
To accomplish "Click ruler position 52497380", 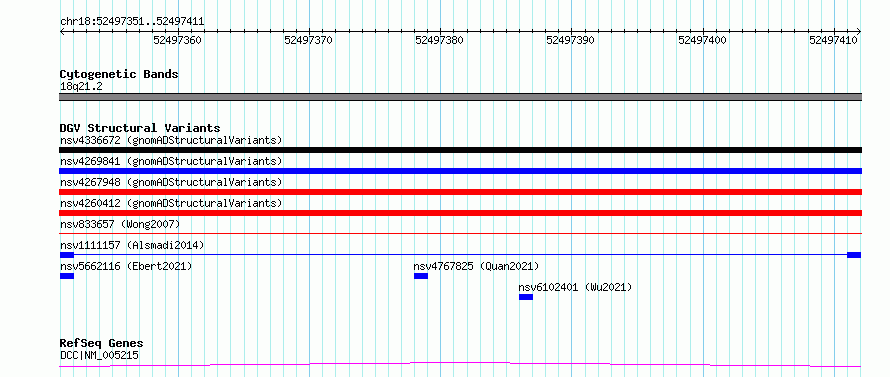I will (440, 40).
